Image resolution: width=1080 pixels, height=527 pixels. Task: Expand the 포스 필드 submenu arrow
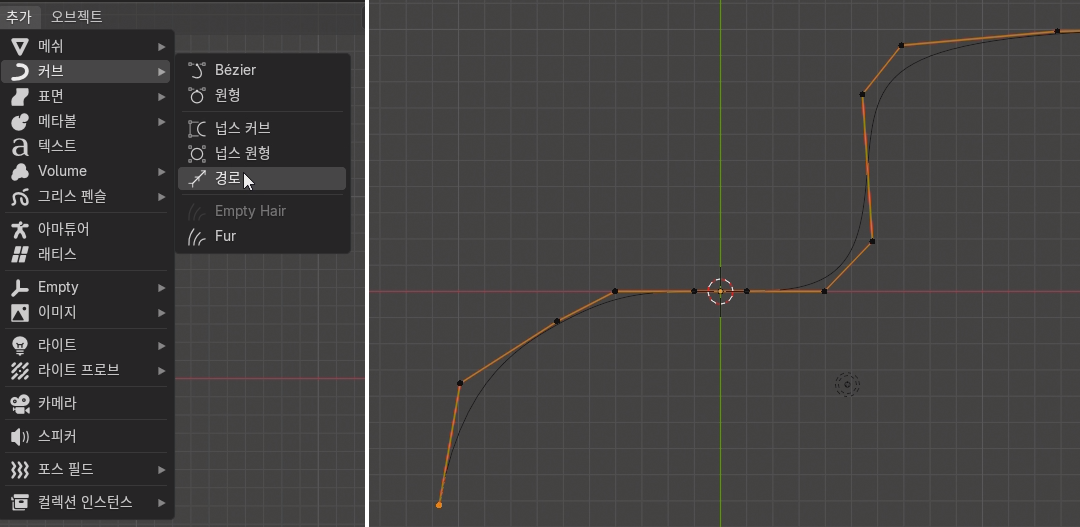coord(161,470)
